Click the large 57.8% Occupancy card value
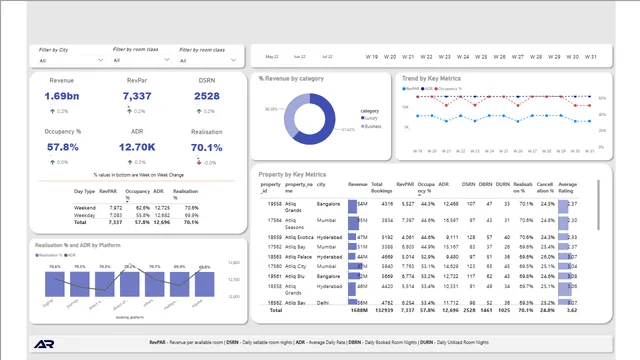The width and height of the screenshot is (640, 360). point(62,147)
